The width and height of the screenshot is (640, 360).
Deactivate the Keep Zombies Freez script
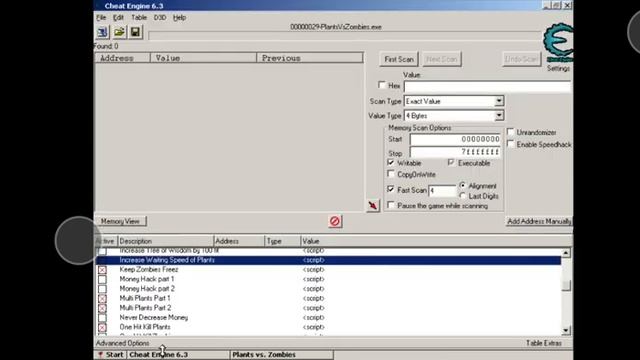[x=102, y=270]
